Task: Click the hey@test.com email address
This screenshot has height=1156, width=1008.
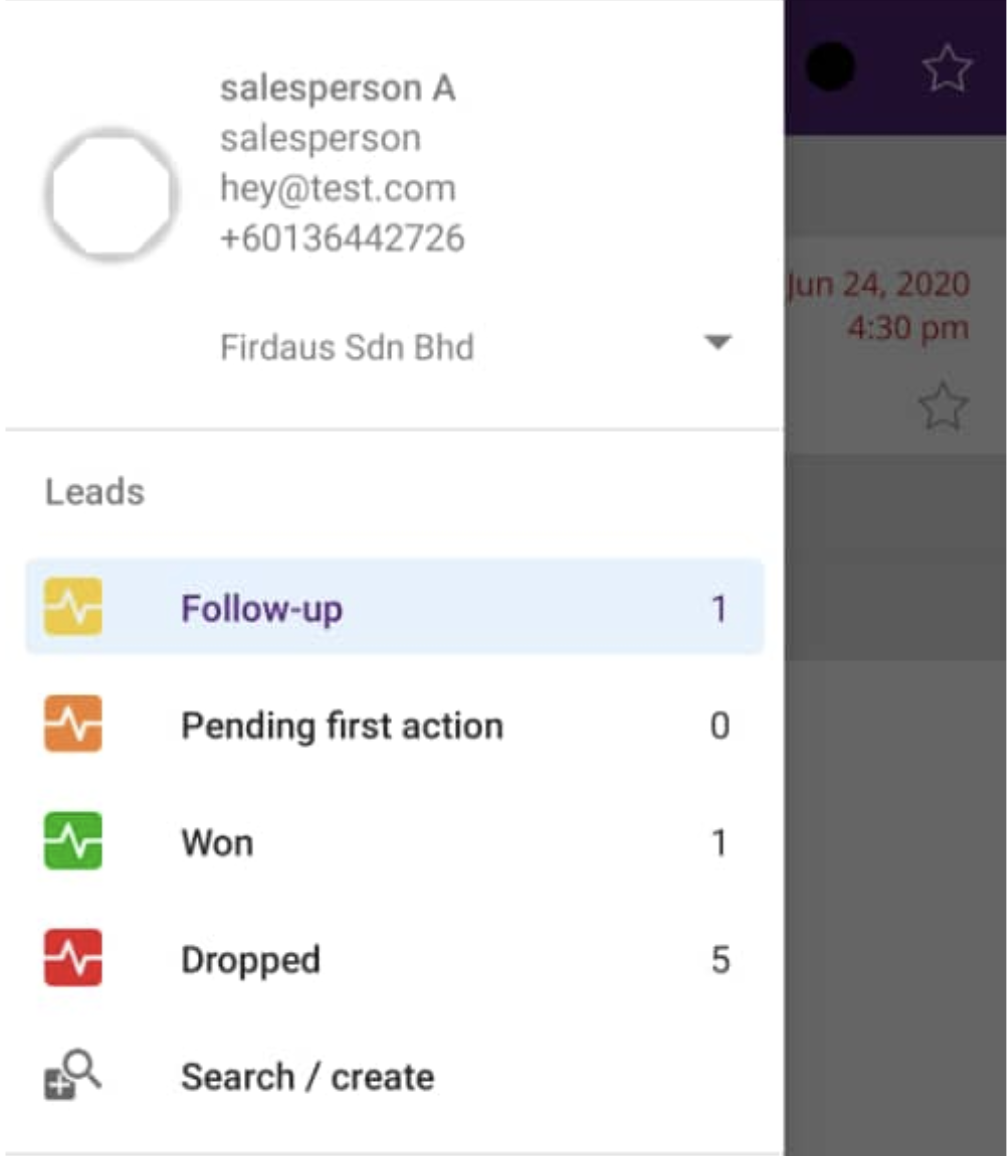Action: pos(337,188)
